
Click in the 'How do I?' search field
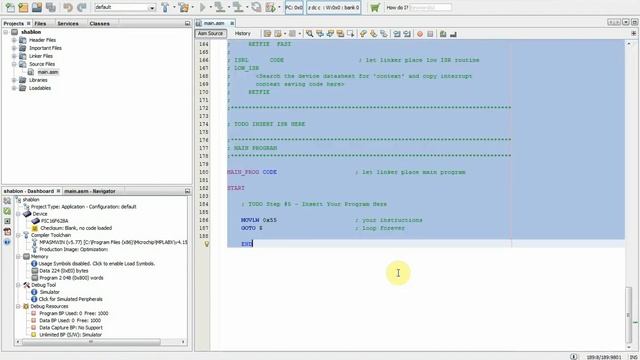pyautogui.click(x=430, y=7)
